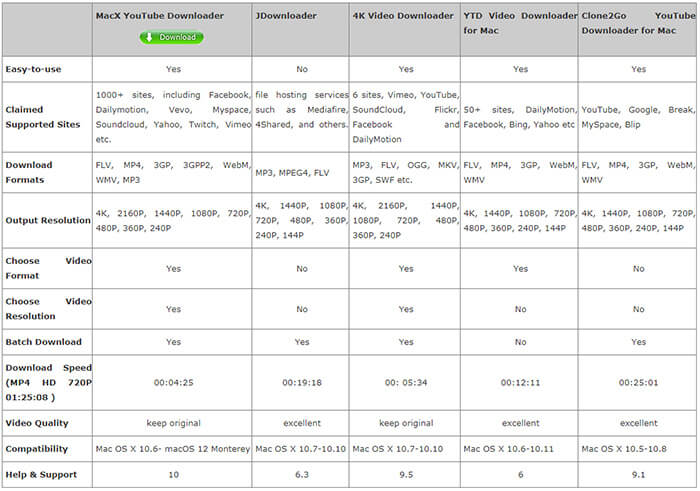
Task: Click the Claimed Supported Sites row label
Action: [x=43, y=117]
